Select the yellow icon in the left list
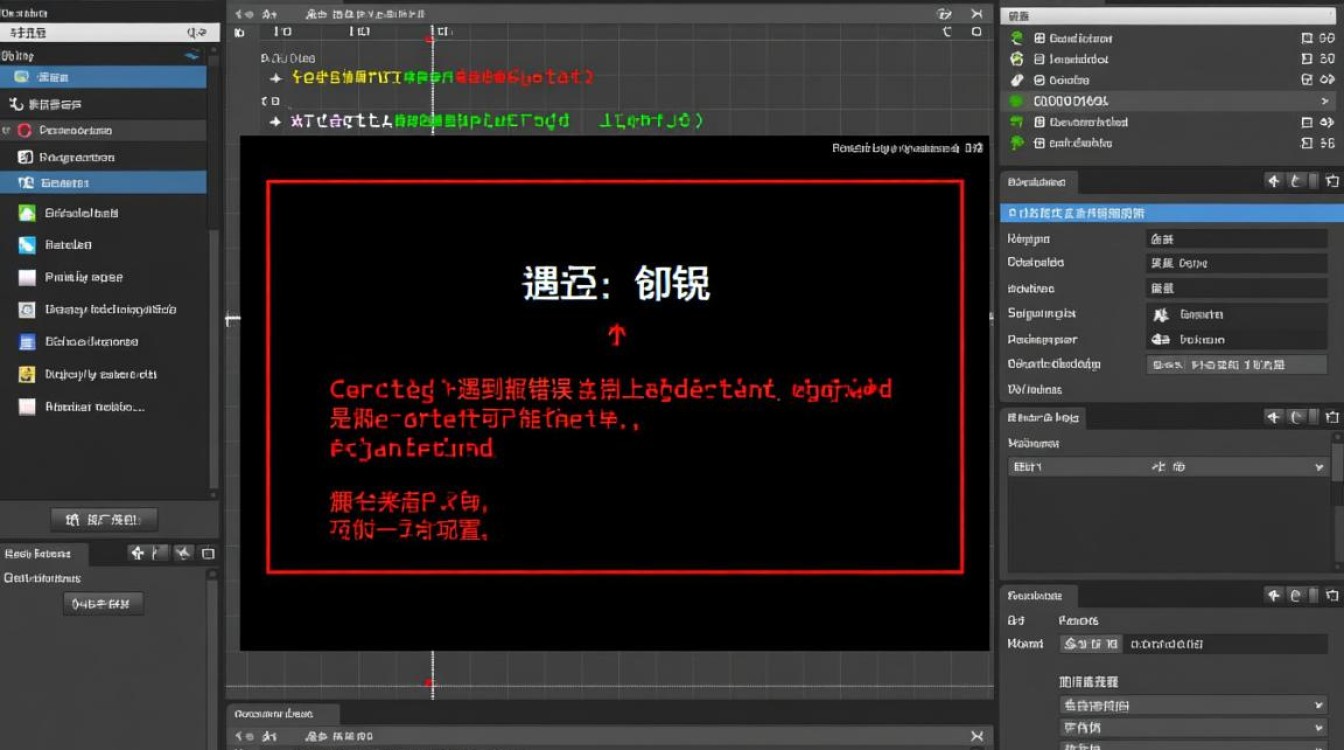The width and height of the screenshot is (1344, 750). (x=27, y=375)
